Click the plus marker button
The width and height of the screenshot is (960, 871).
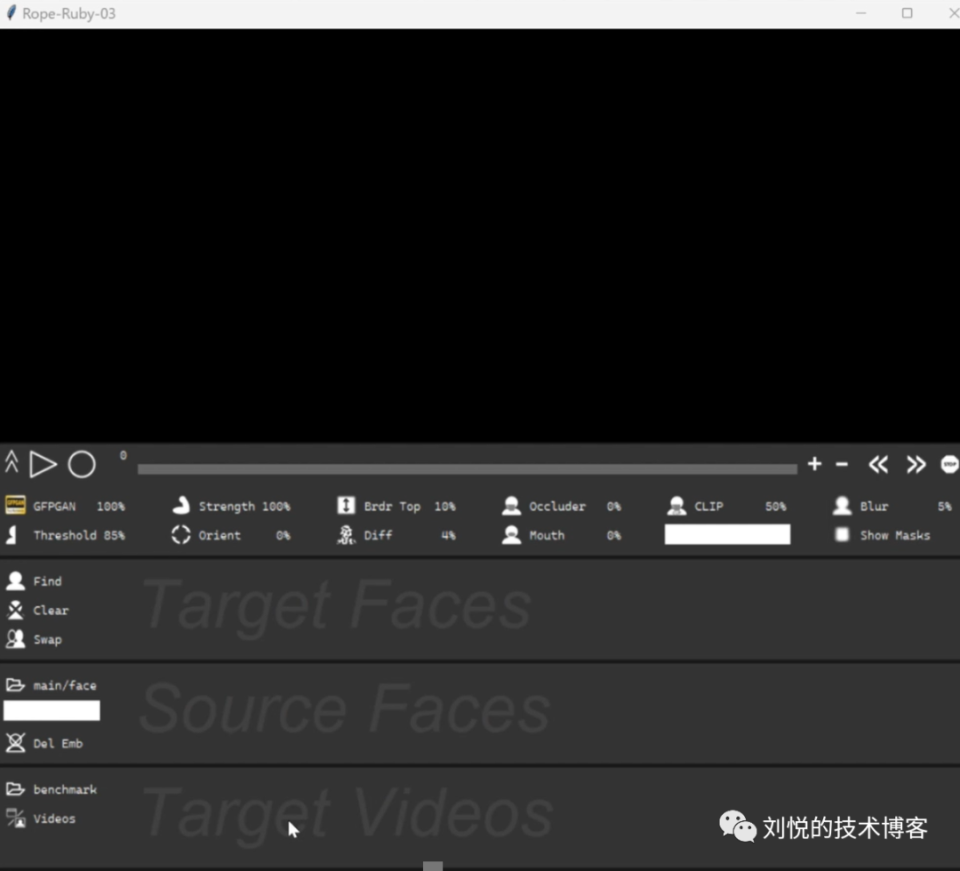click(814, 464)
